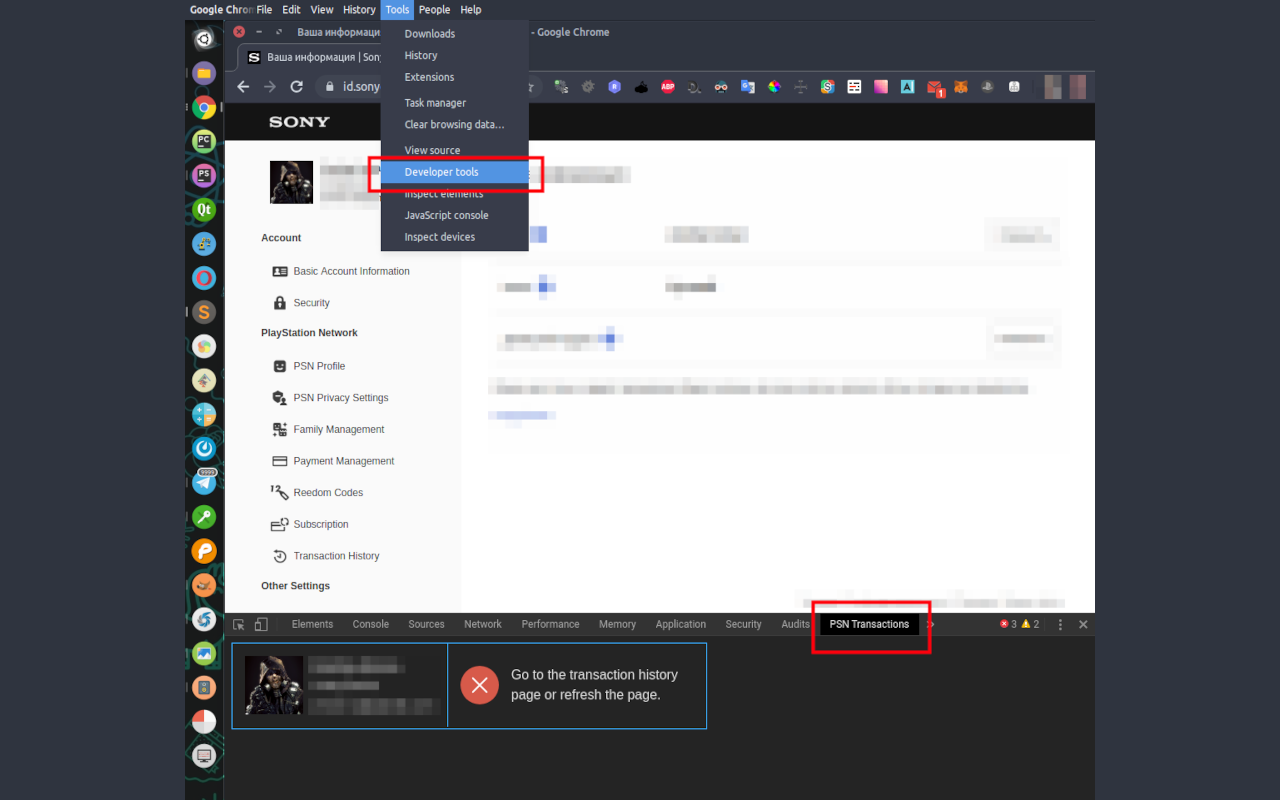Toggle the device toolbar in DevTools
The width and height of the screenshot is (1280, 800).
[261, 624]
